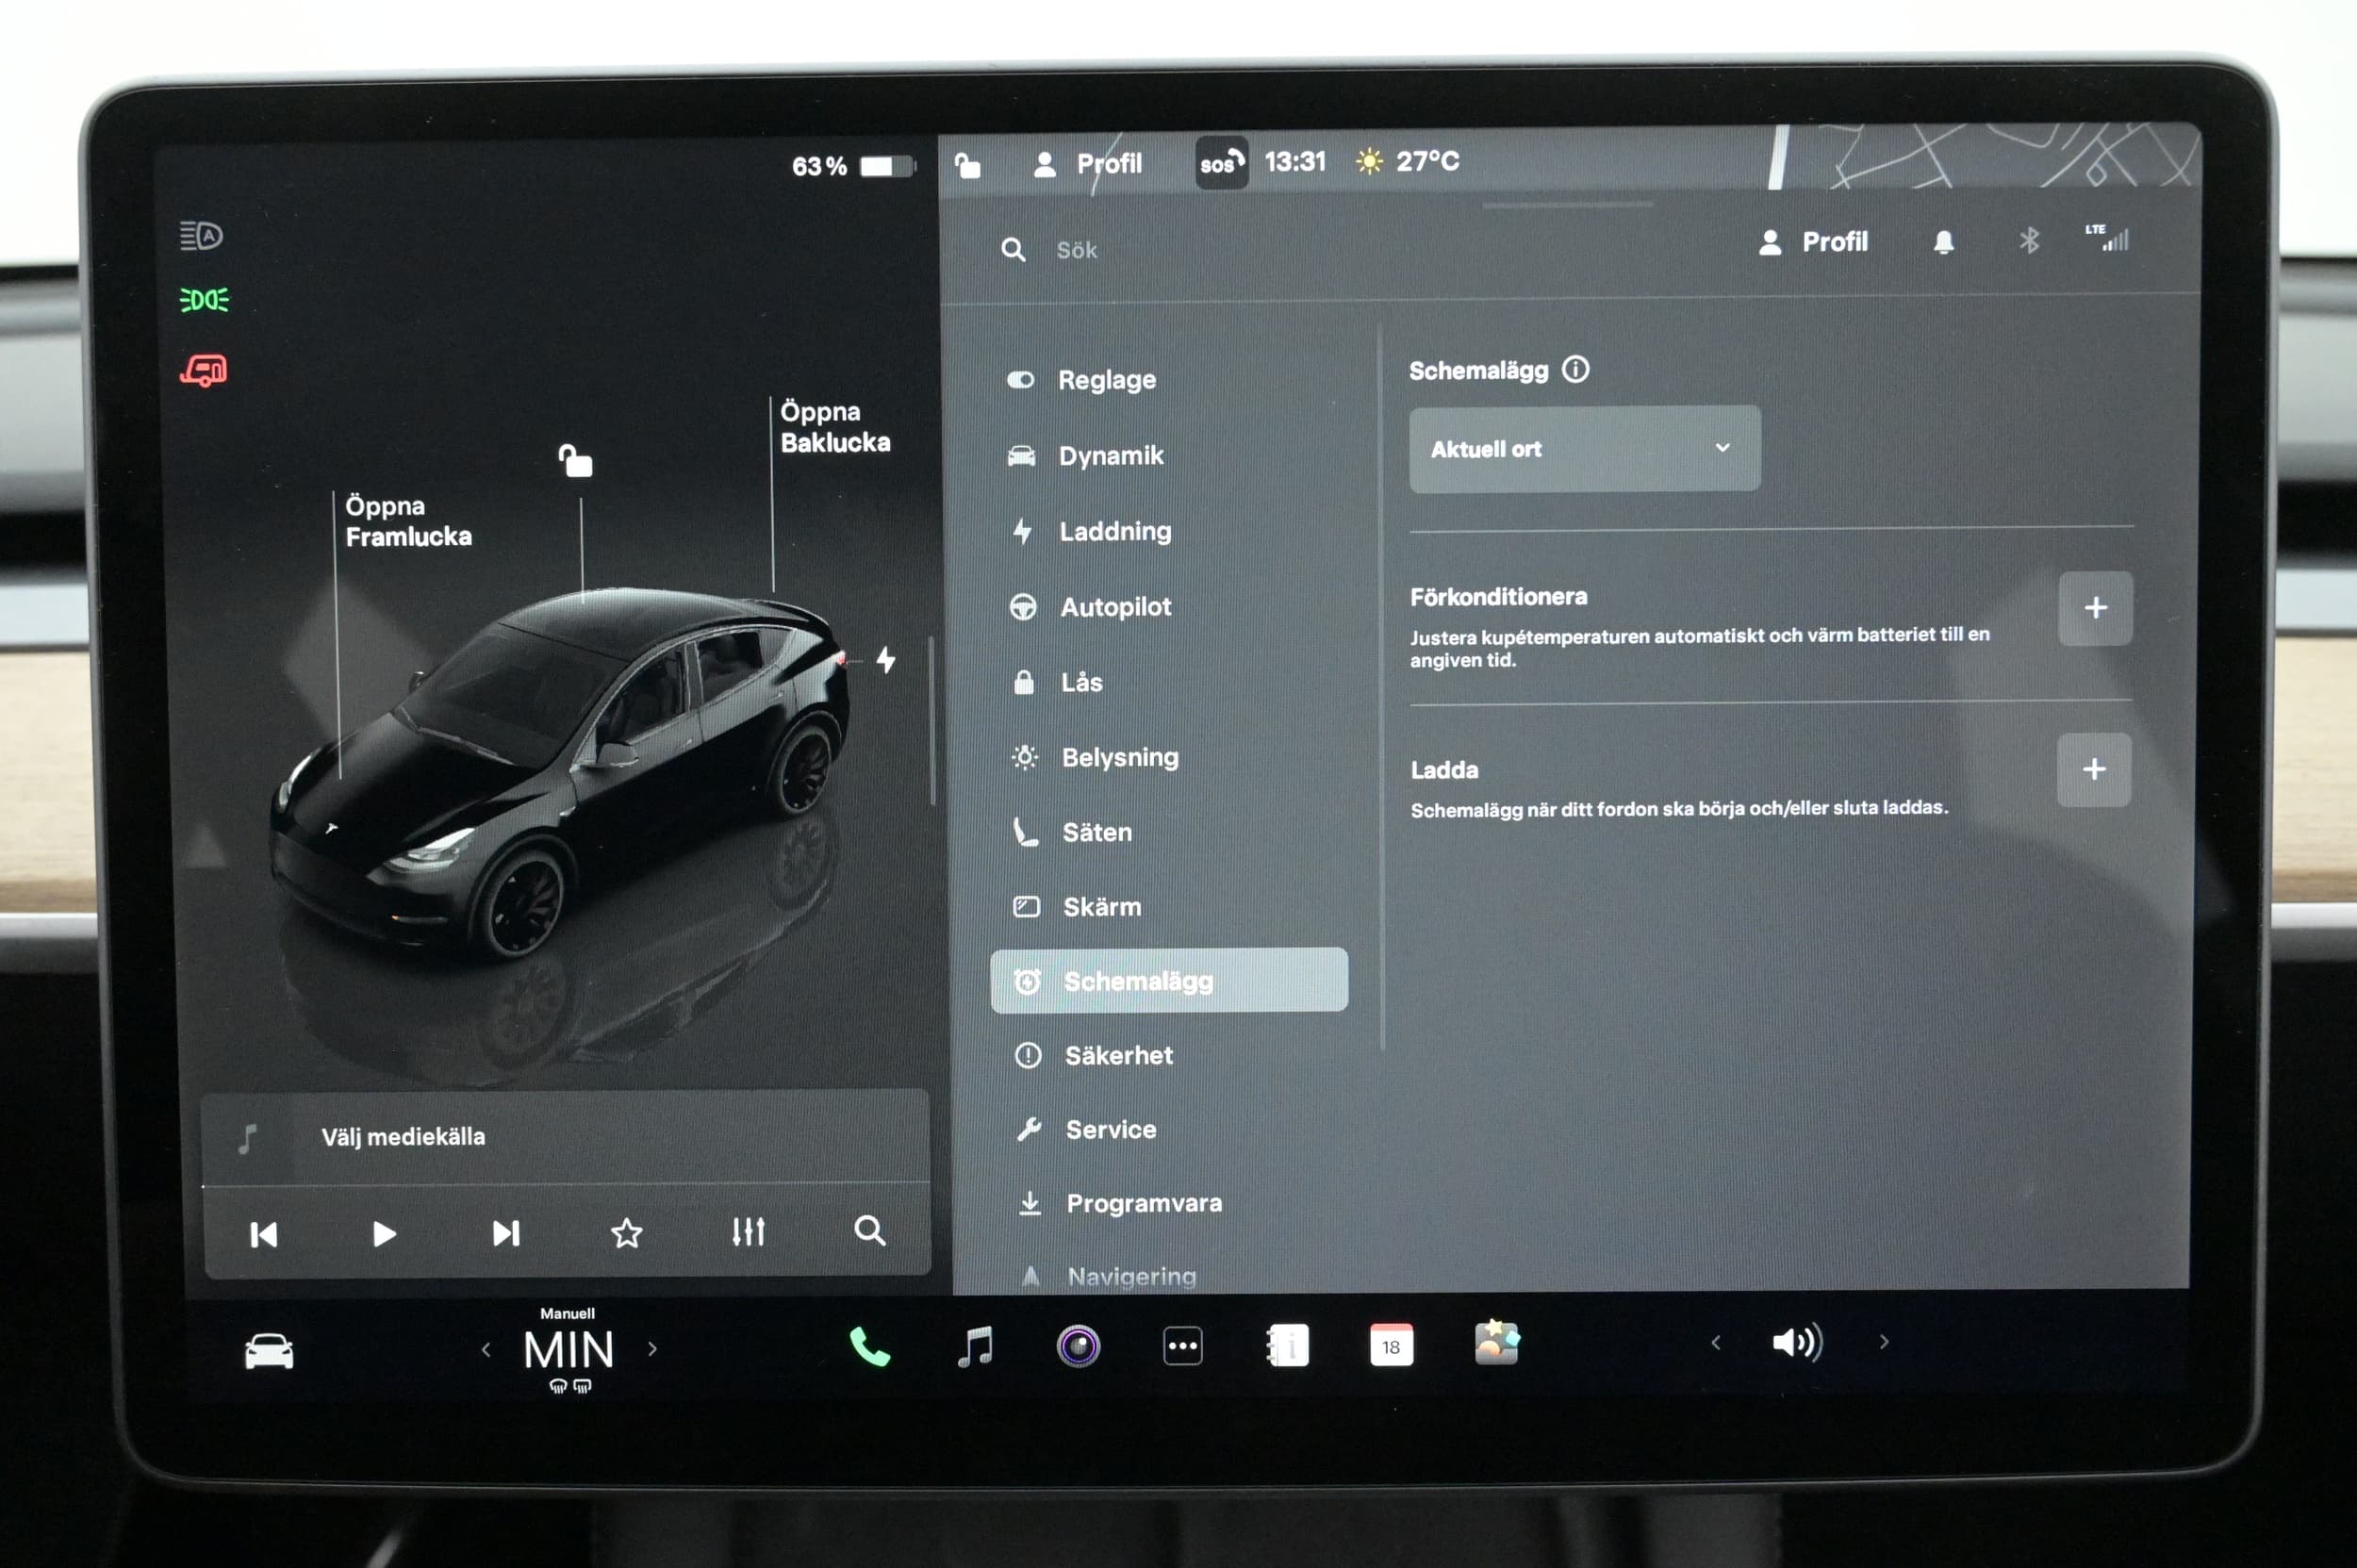Screen dimensions: 2357x1568
Task: Open the music app icon
Action: [x=975, y=1346]
